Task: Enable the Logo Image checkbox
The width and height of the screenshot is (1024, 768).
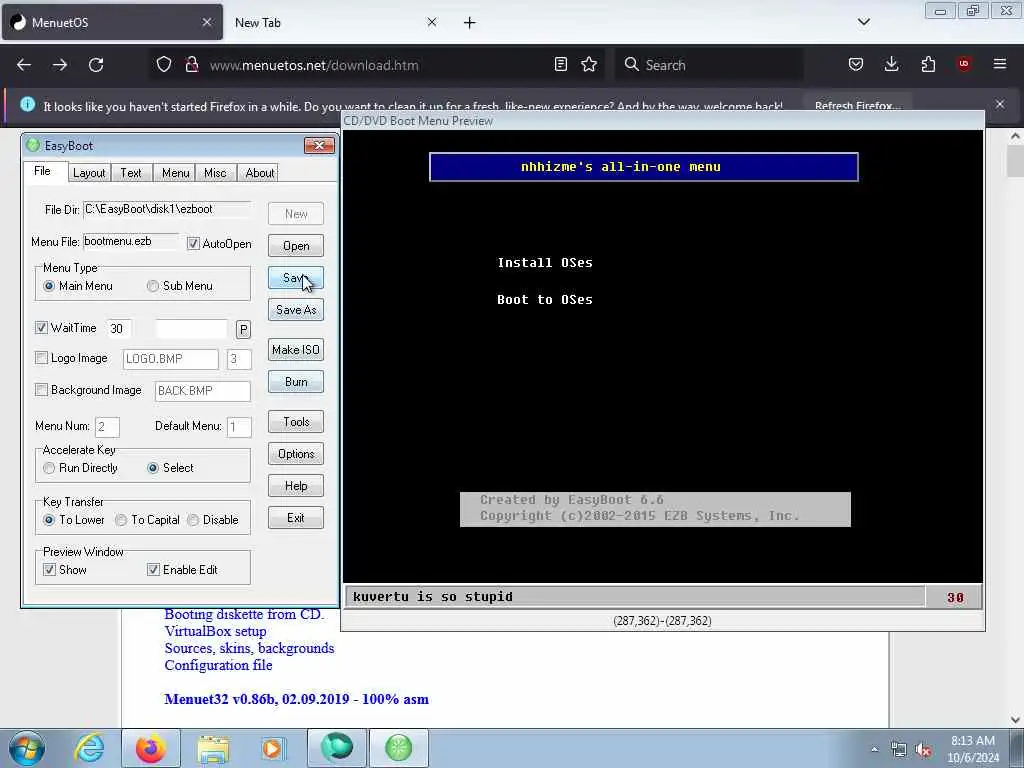Action: tap(41, 358)
